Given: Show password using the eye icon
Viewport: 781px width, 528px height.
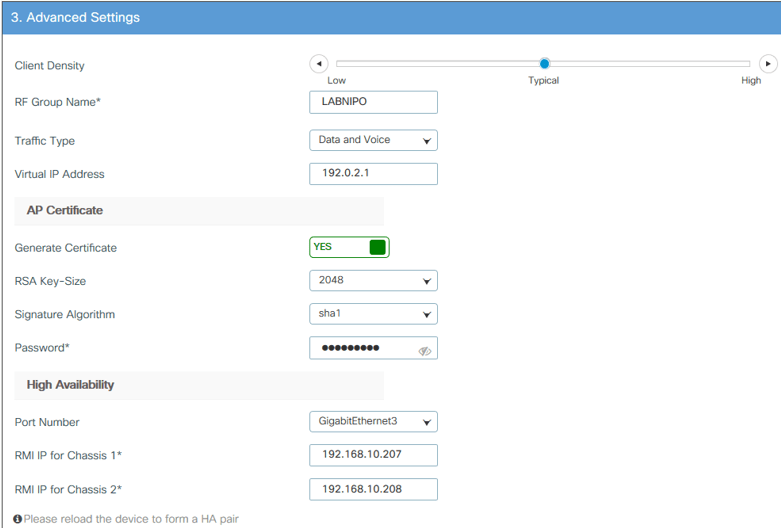Looking at the screenshot, I should point(424,351).
